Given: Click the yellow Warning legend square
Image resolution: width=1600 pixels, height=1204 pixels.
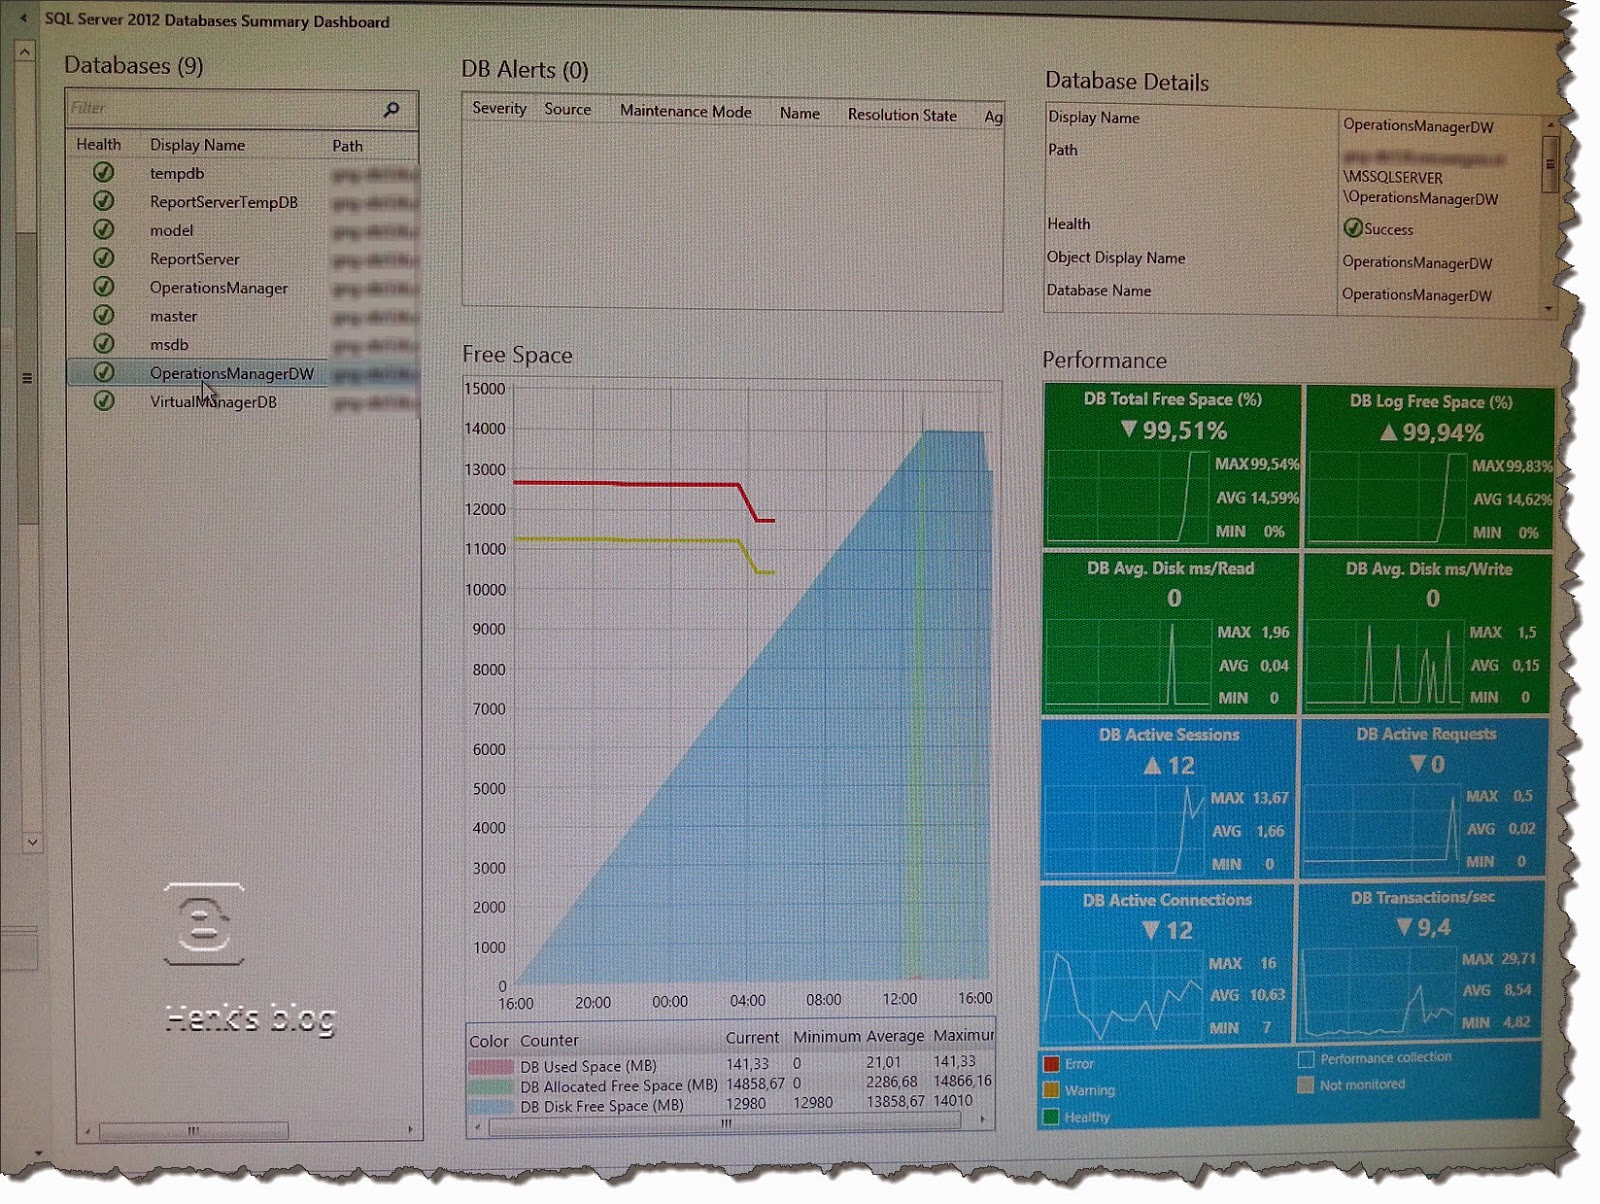Looking at the screenshot, I should coord(1051,1090).
